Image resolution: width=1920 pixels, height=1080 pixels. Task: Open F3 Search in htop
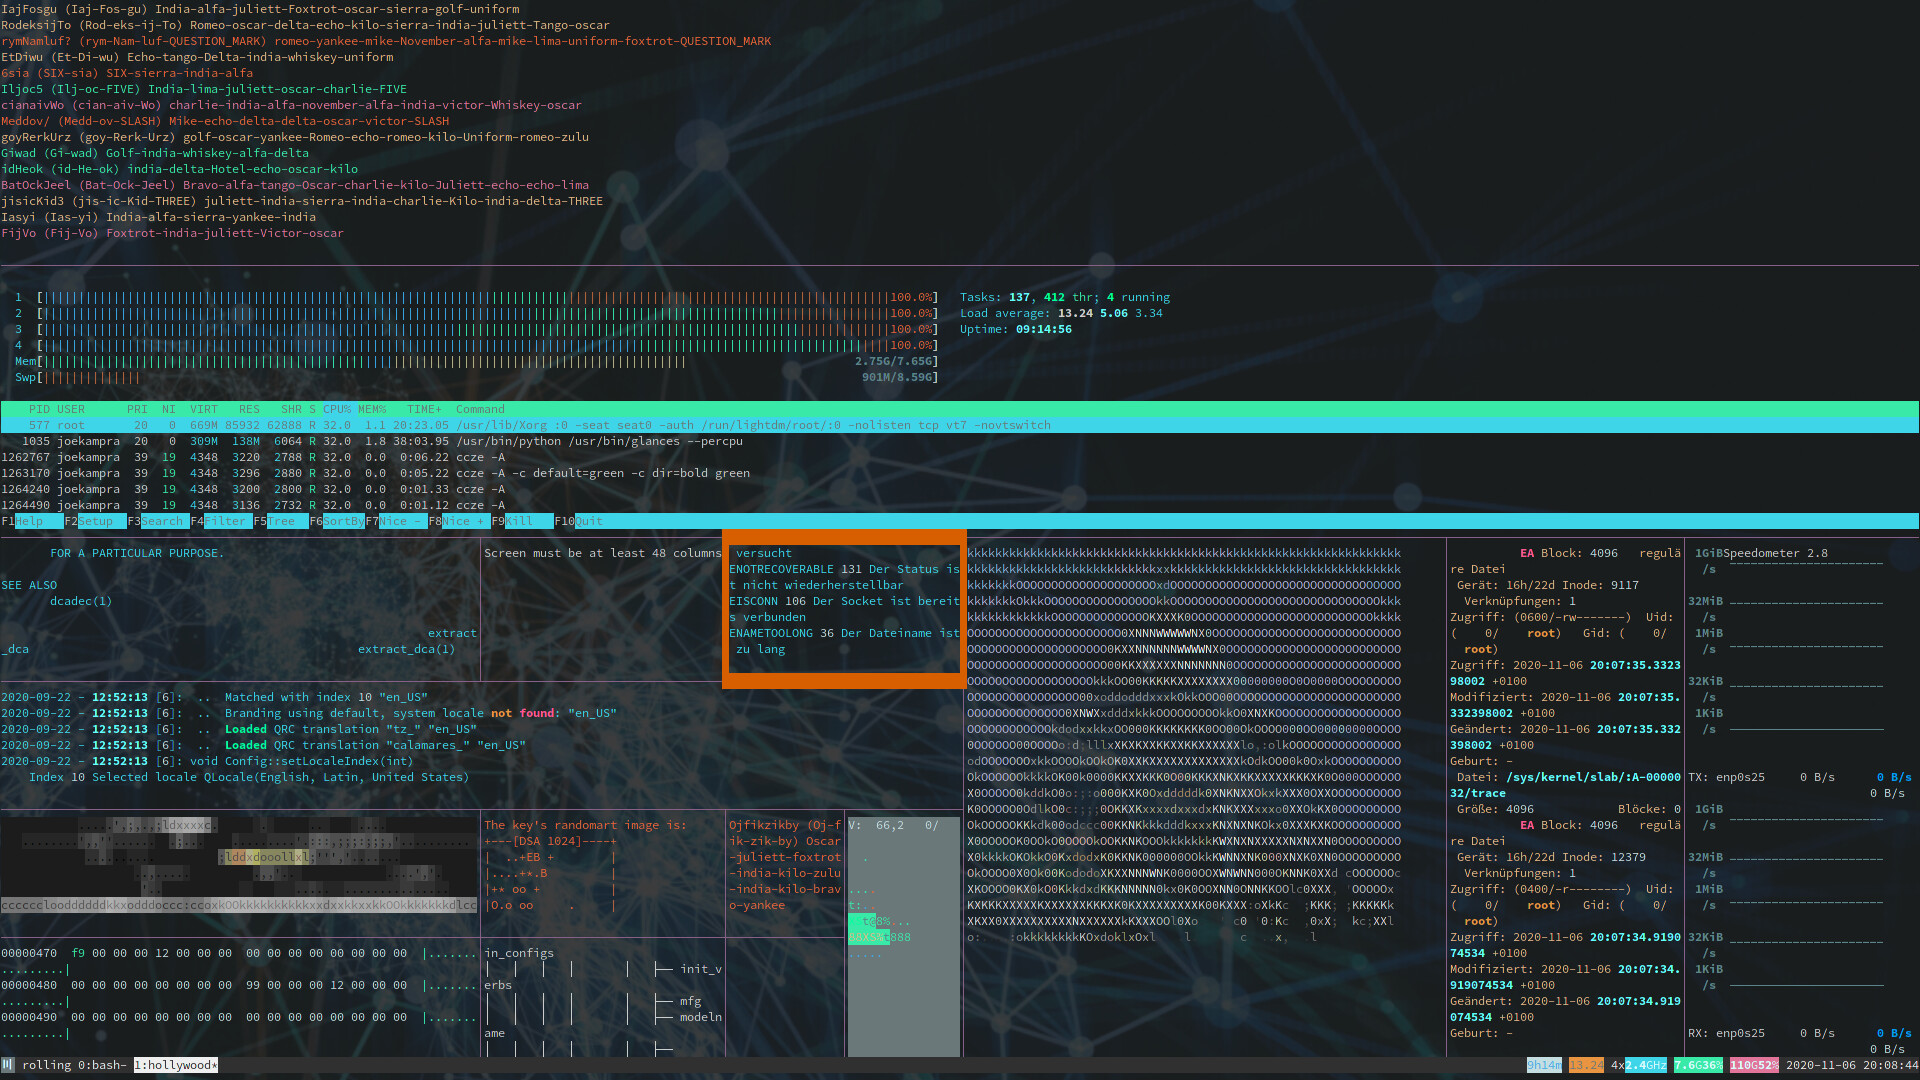pyautogui.click(x=158, y=521)
